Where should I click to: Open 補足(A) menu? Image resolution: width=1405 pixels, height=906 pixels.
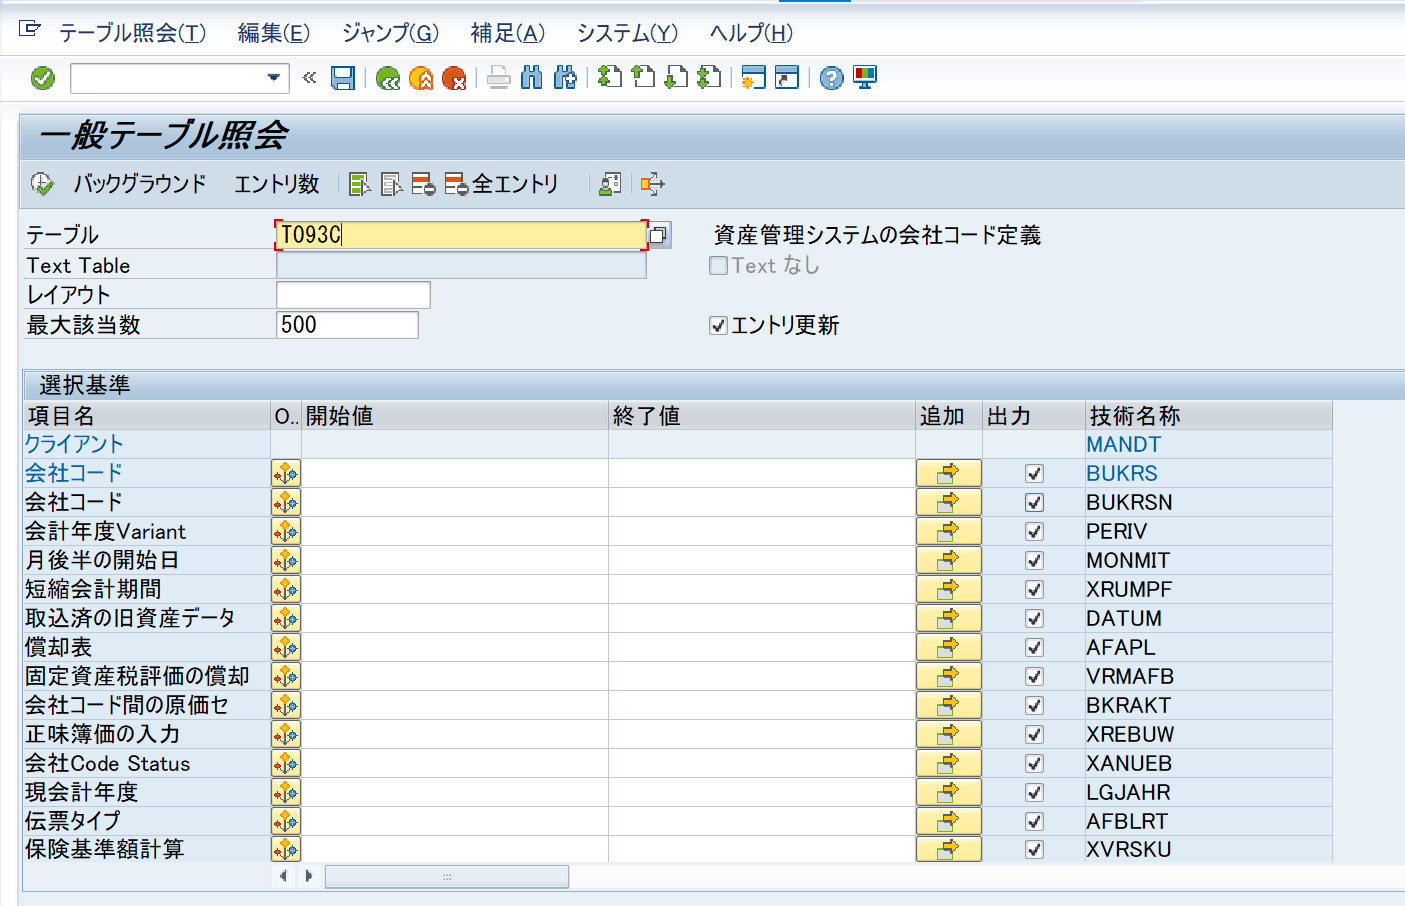tap(508, 33)
